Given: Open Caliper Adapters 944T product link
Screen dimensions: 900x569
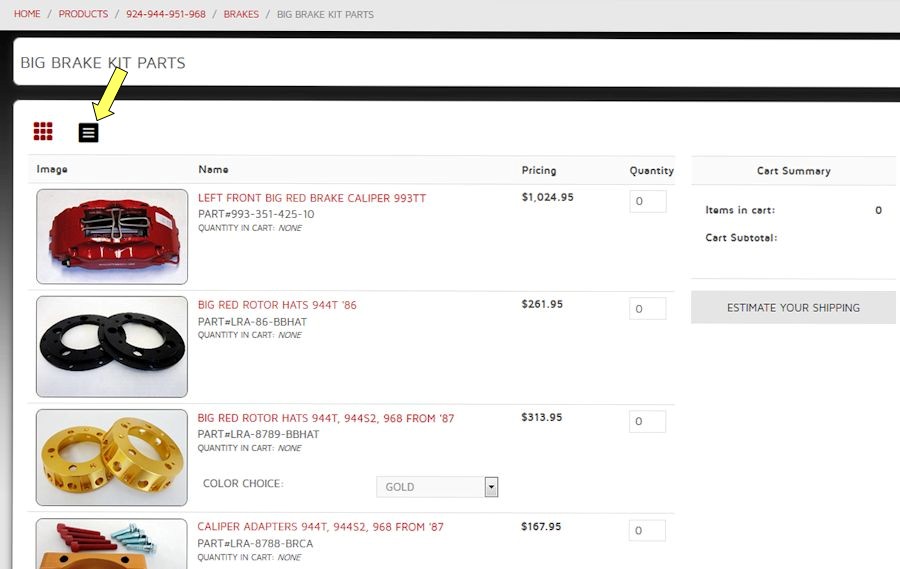Looking at the screenshot, I should pyautogui.click(x=320, y=527).
